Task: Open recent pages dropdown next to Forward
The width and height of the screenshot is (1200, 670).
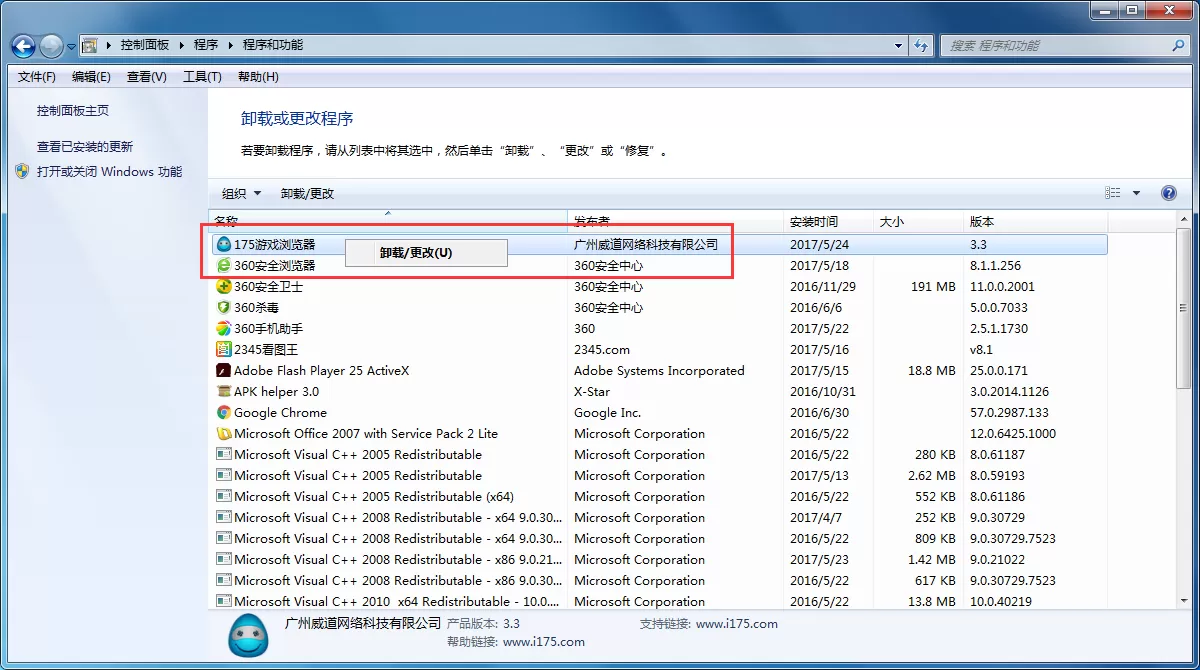Action: (x=71, y=46)
